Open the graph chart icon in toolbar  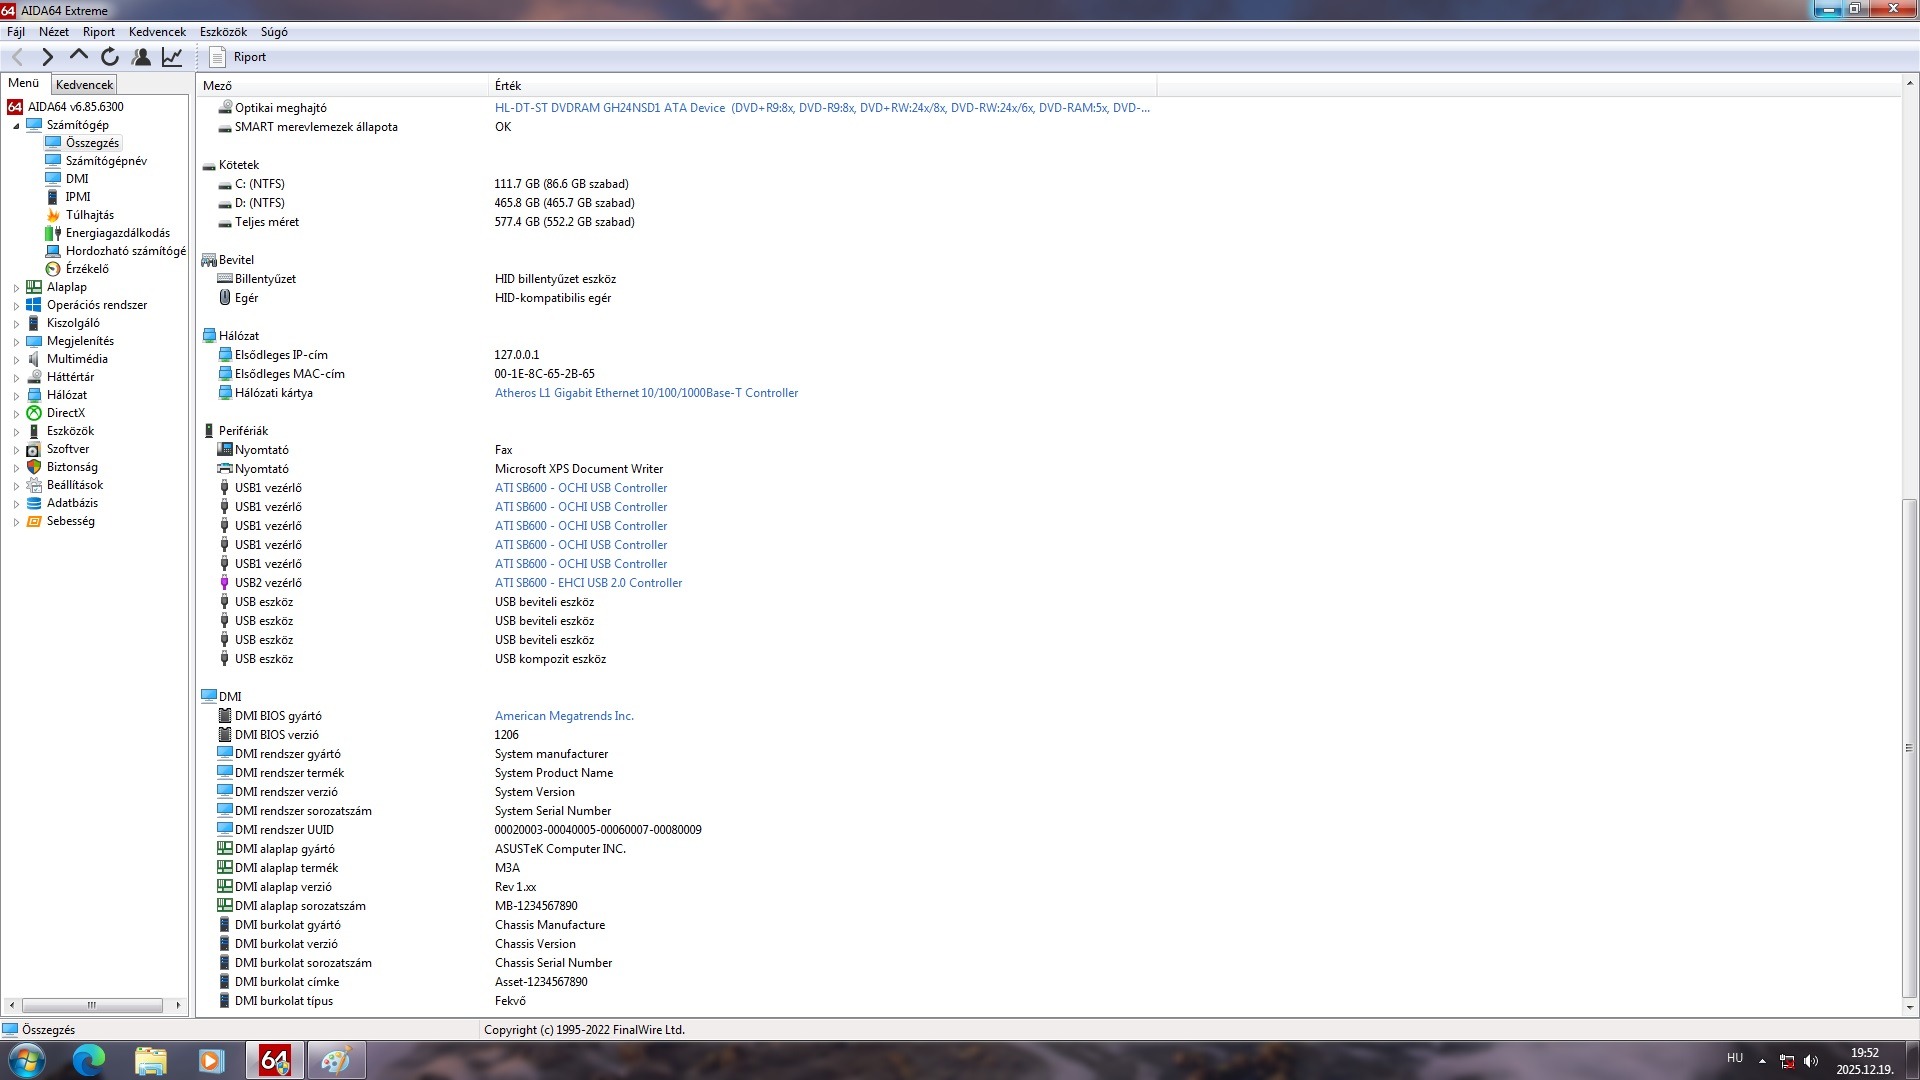click(x=172, y=57)
